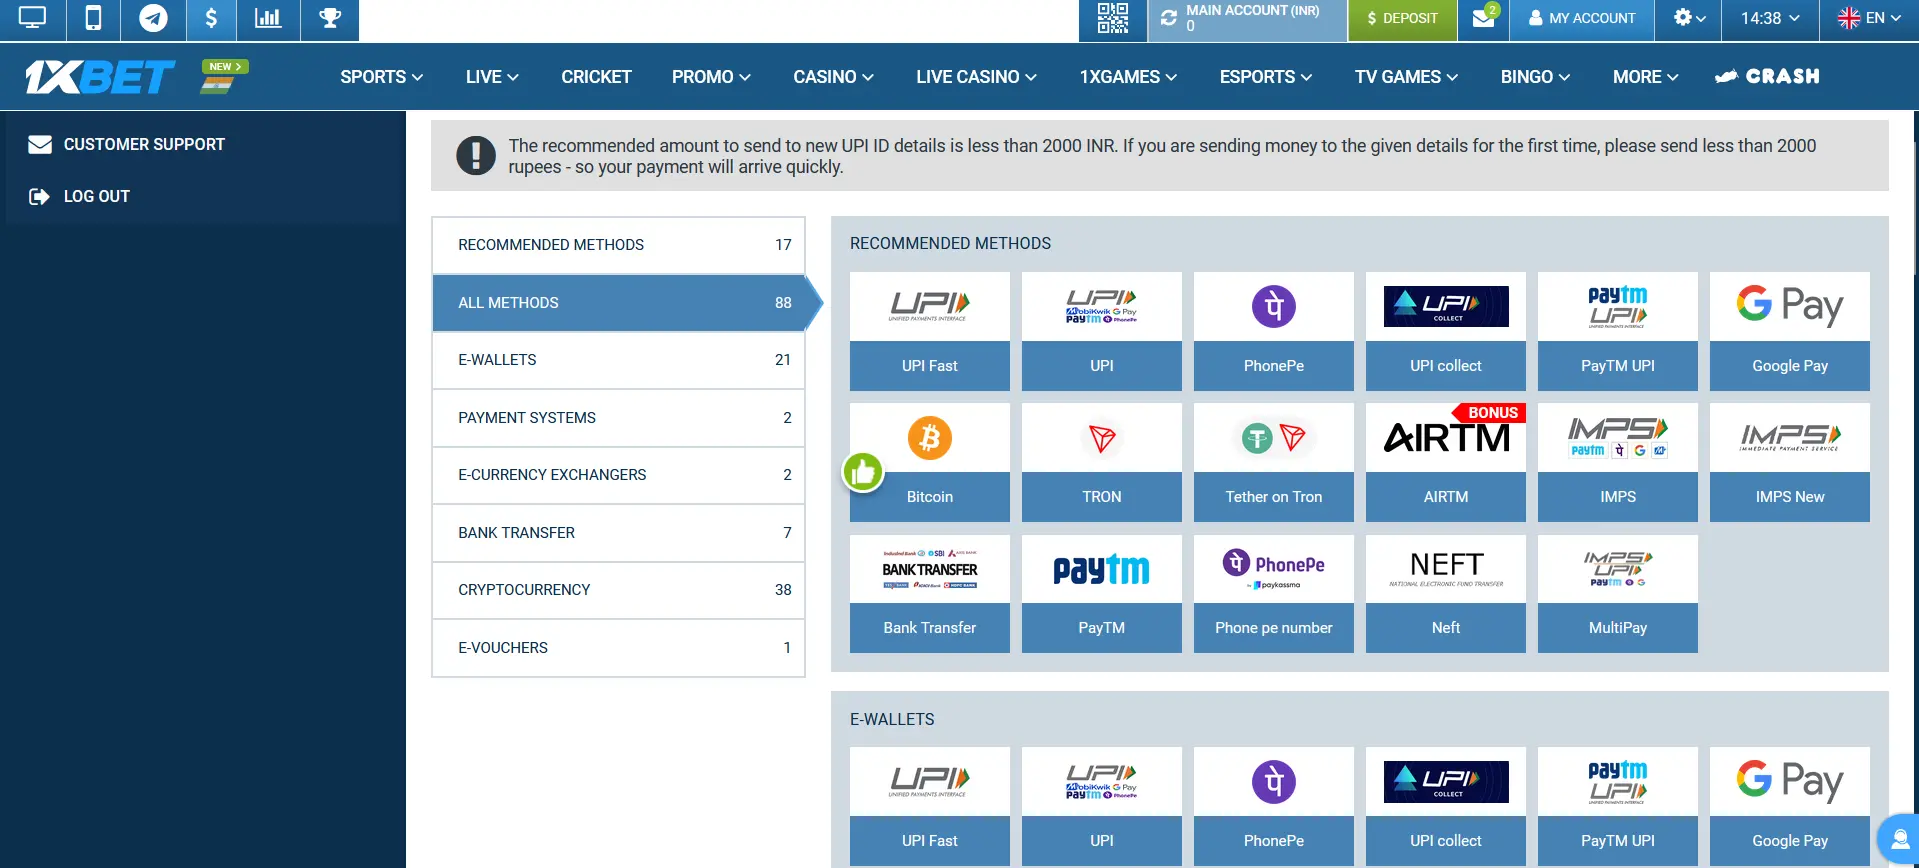Viewport: 1919px width, 868px height.
Task: Choose IMPS New payment method
Action: point(1790,462)
